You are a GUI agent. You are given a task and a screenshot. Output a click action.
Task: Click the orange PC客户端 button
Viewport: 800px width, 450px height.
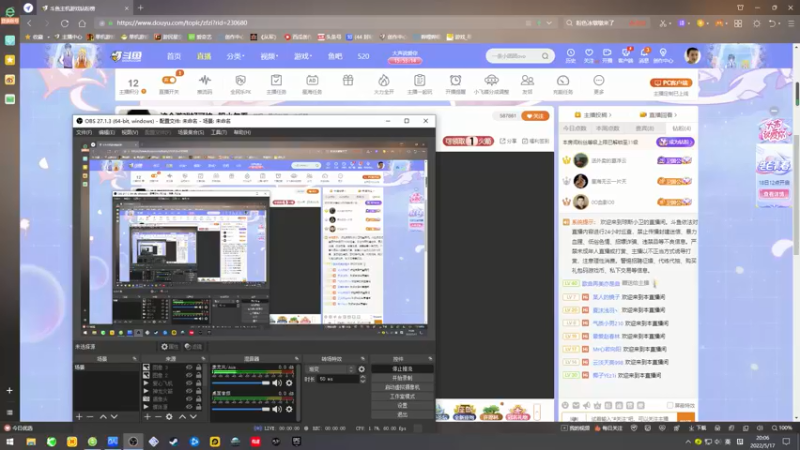(x=670, y=83)
